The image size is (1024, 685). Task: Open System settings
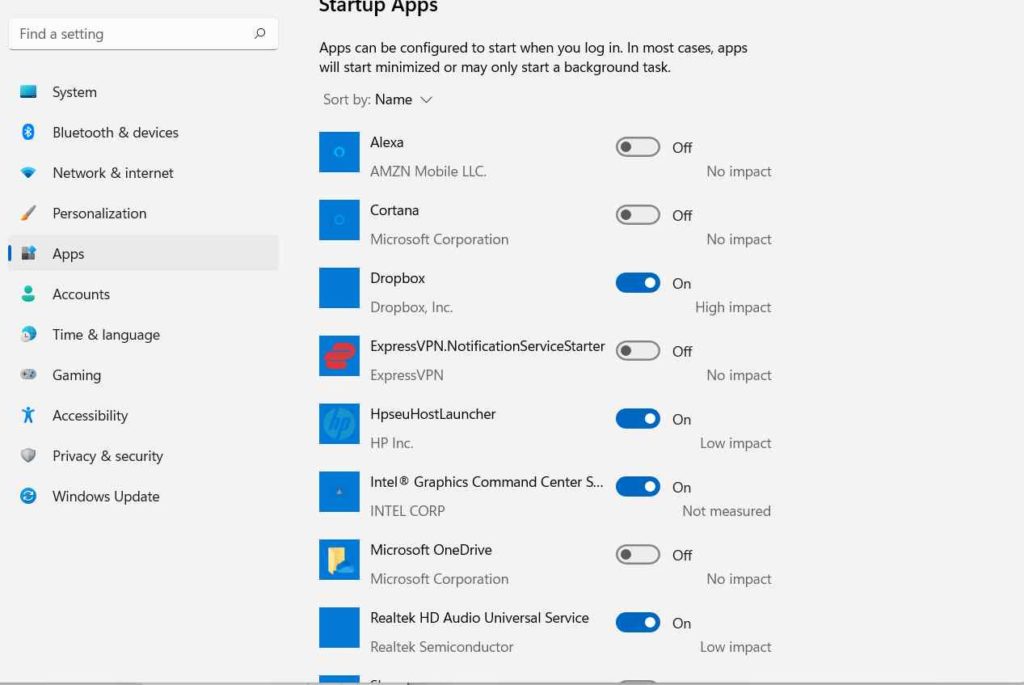coord(144,92)
